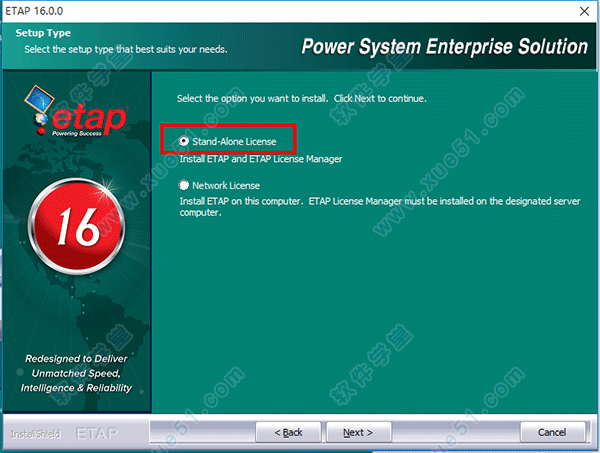This screenshot has width=600, height=453.
Task: Click the 'Install ETAP and ETAP License Manager' description
Action: click(x=261, y=159)
